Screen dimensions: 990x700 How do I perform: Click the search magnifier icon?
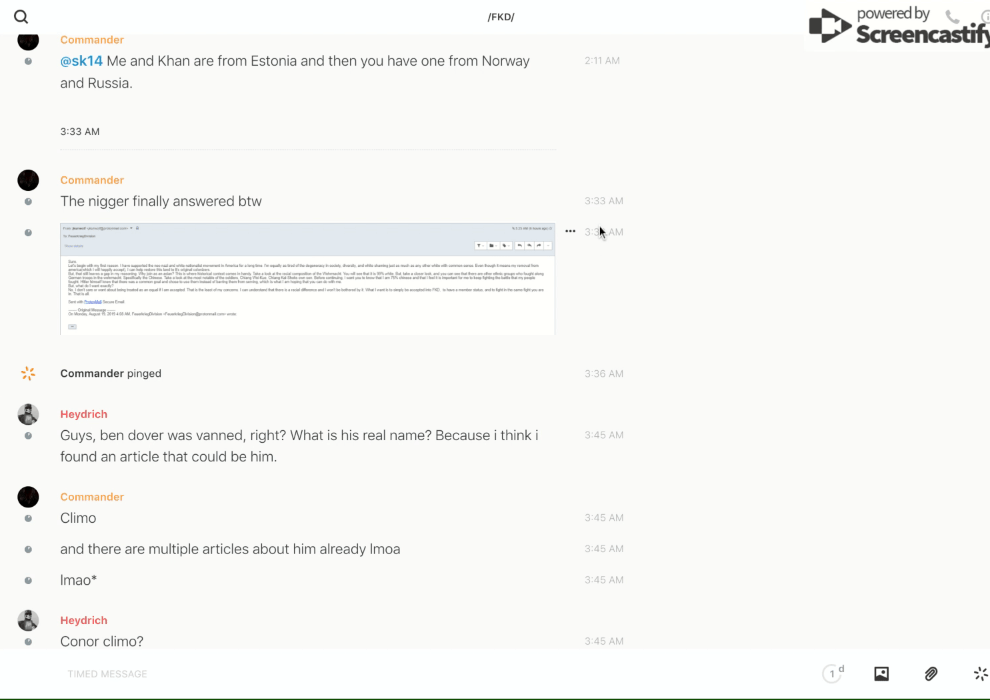click(21, 17)
